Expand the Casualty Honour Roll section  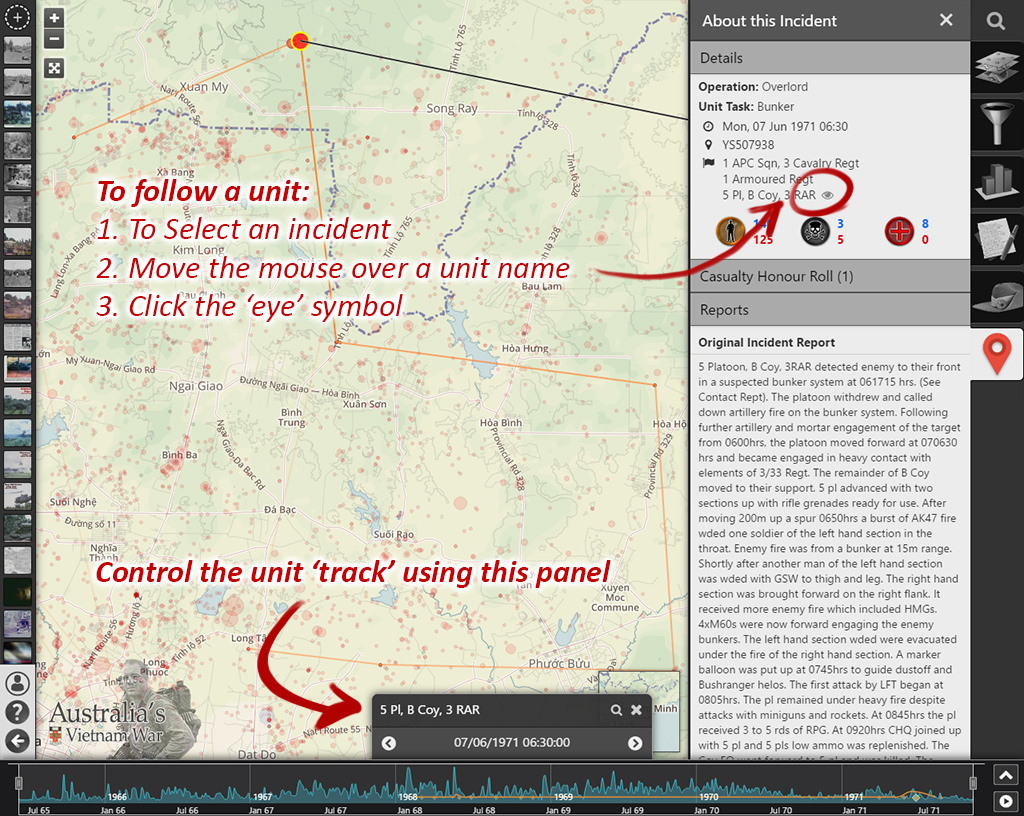(829, 276)
